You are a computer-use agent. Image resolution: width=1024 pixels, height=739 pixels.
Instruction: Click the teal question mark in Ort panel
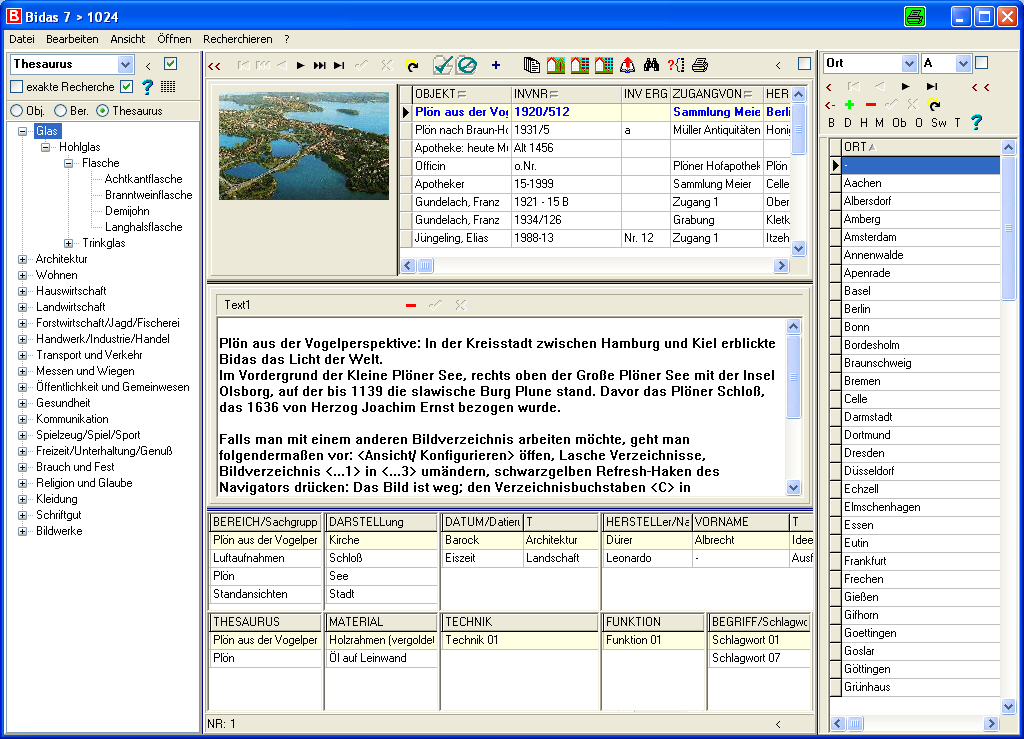click(x=976, y=122)
